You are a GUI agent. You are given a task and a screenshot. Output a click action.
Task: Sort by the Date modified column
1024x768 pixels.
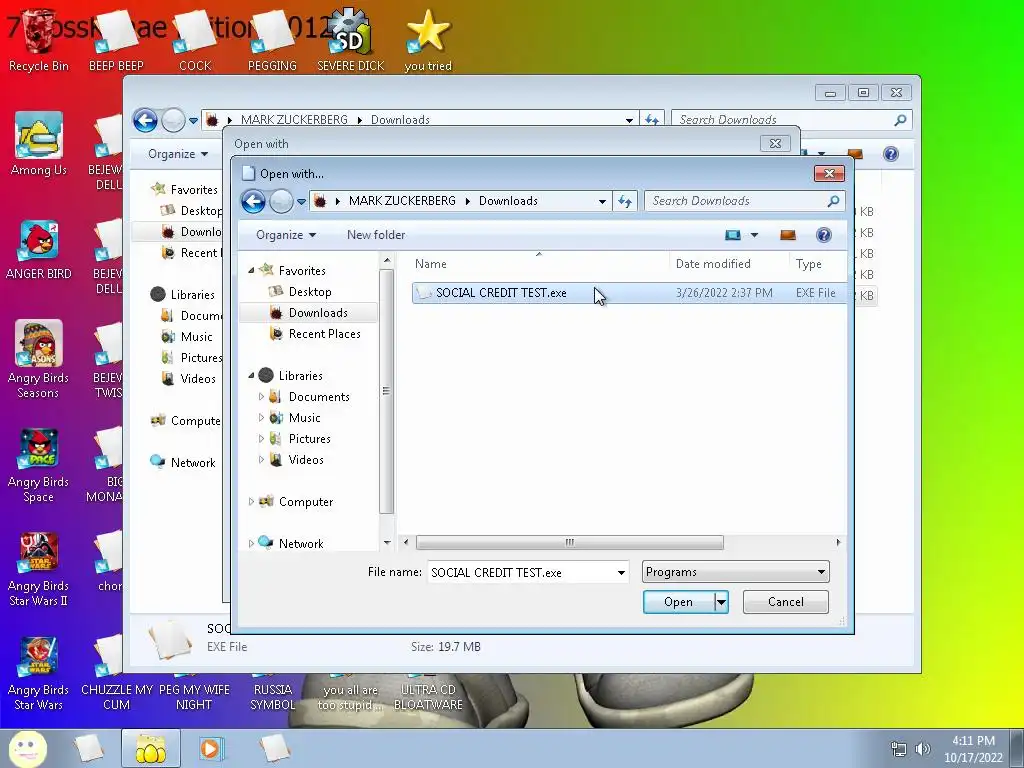click(729, 264)
